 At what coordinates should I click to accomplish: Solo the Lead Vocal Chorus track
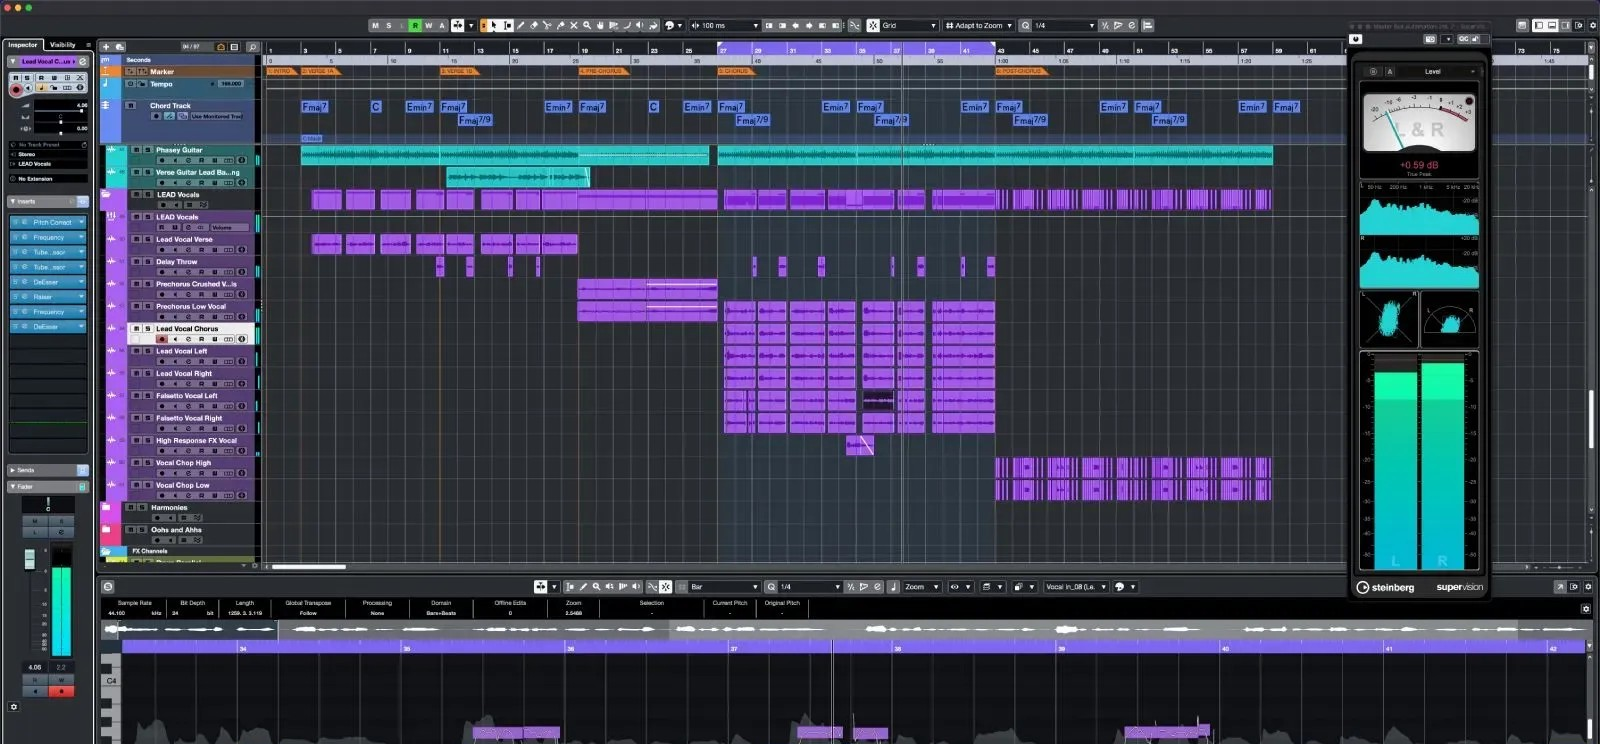pos(148,328)
